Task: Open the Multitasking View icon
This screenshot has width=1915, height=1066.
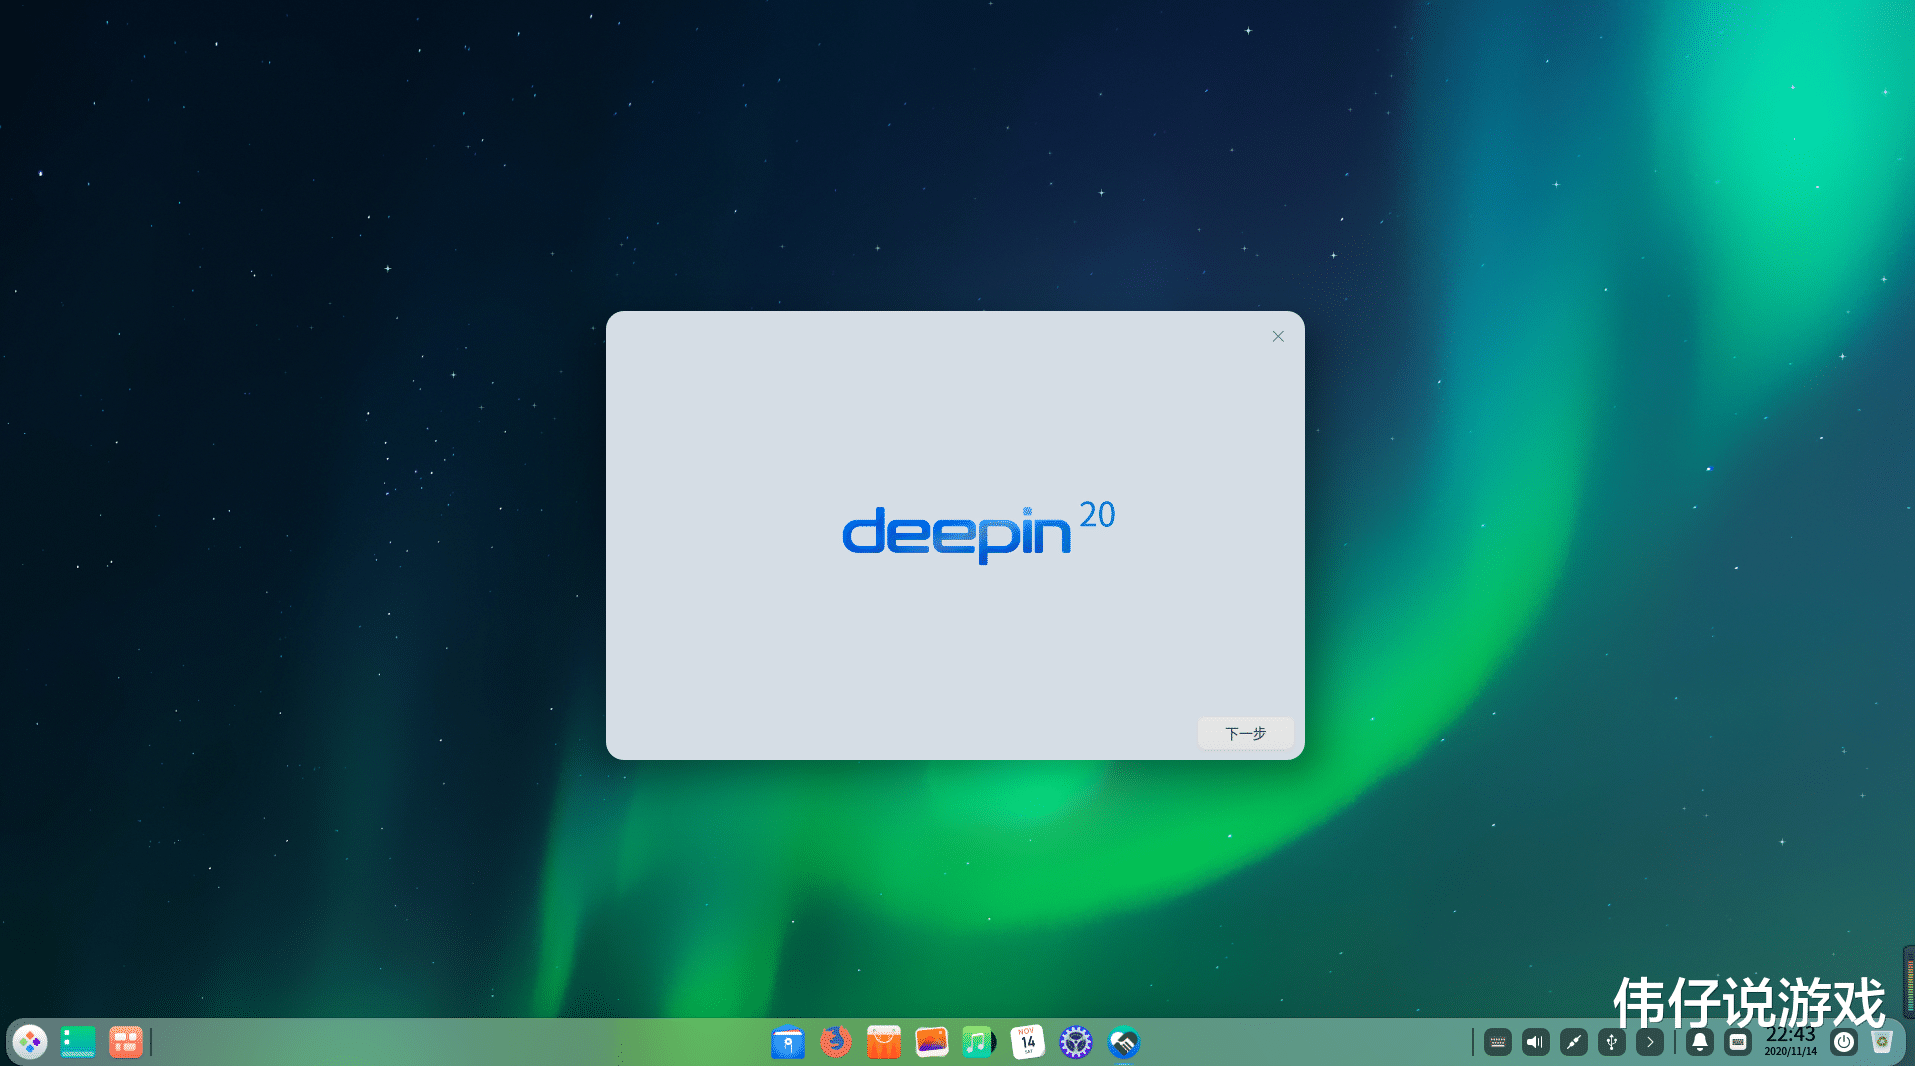Action: pos(126,1042)
